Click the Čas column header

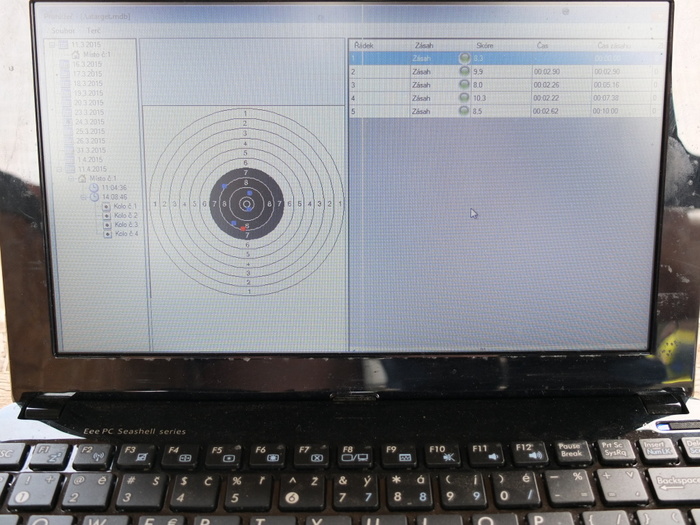pos(540,46)
